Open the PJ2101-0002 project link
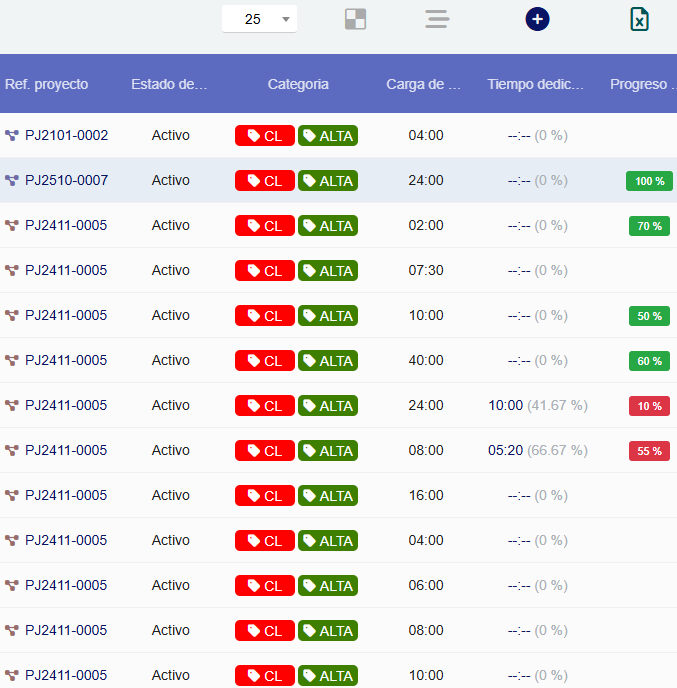 66,135
